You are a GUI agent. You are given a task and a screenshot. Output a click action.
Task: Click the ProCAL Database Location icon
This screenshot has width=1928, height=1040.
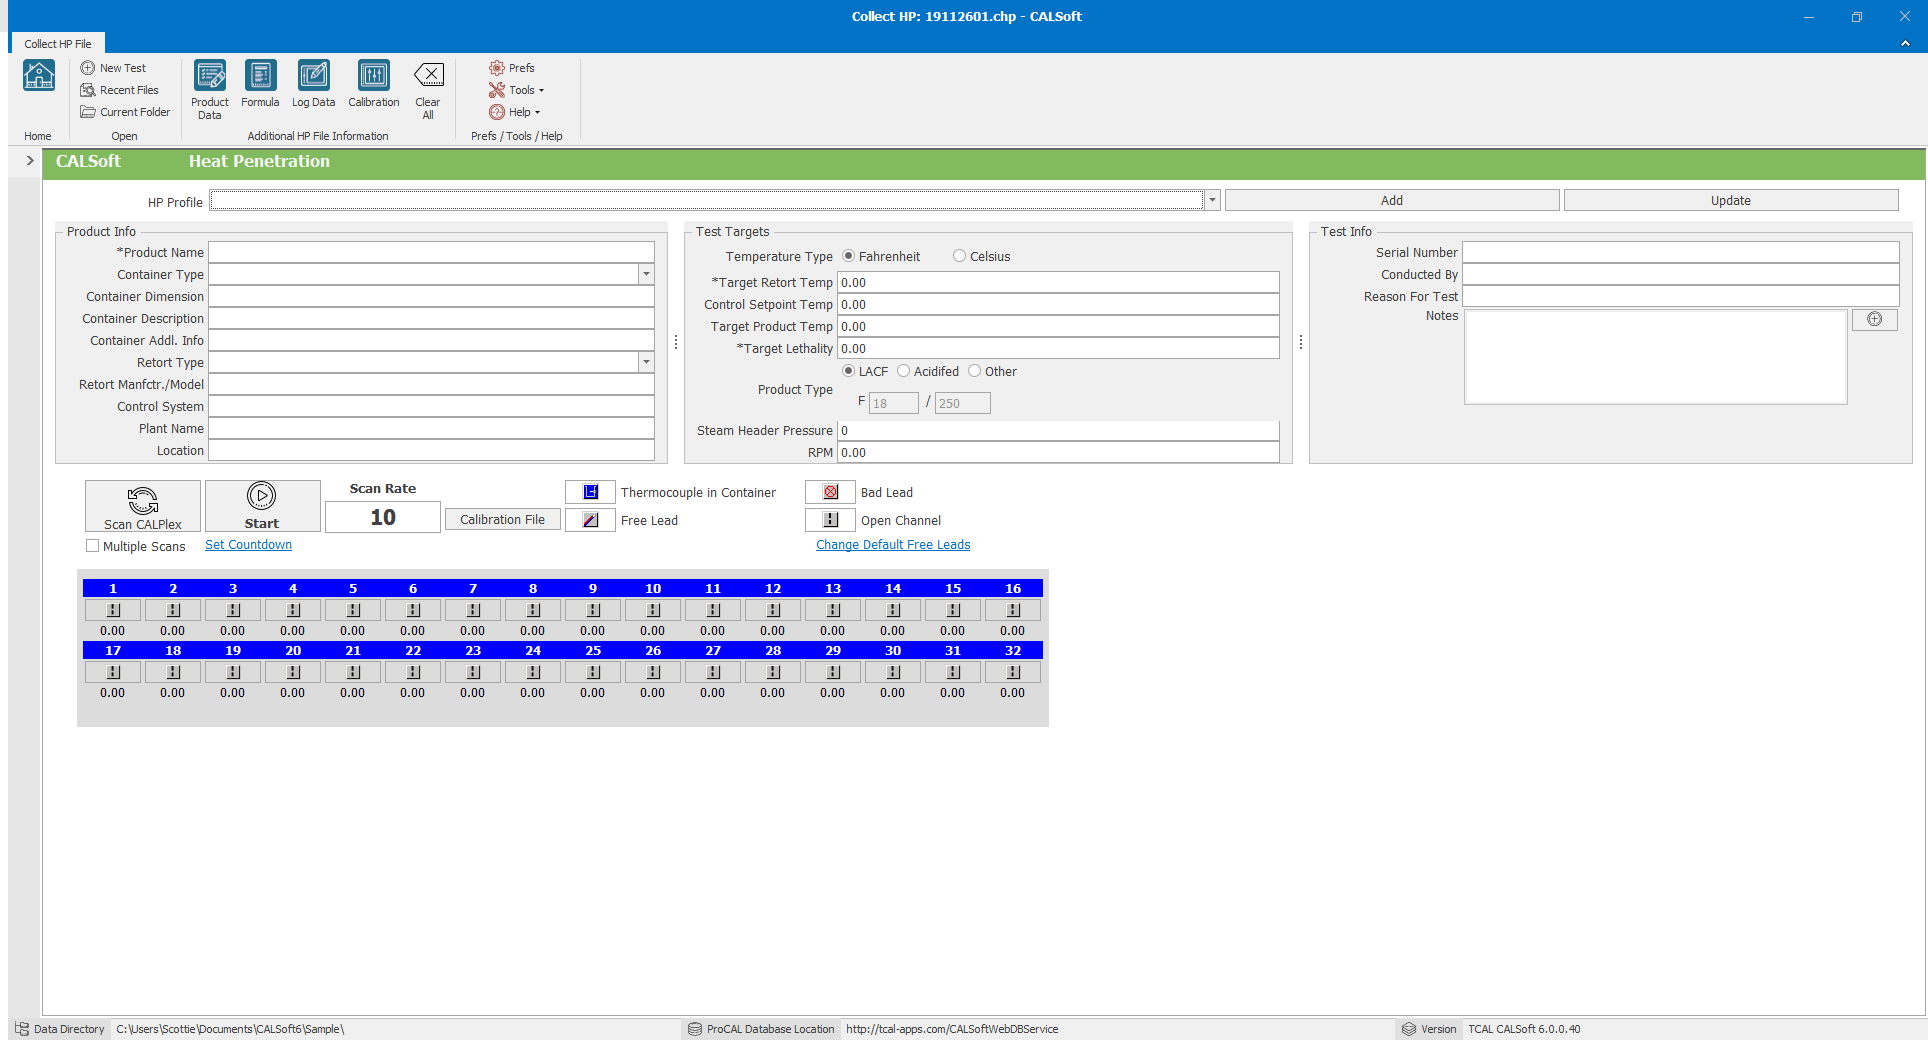695,1029
